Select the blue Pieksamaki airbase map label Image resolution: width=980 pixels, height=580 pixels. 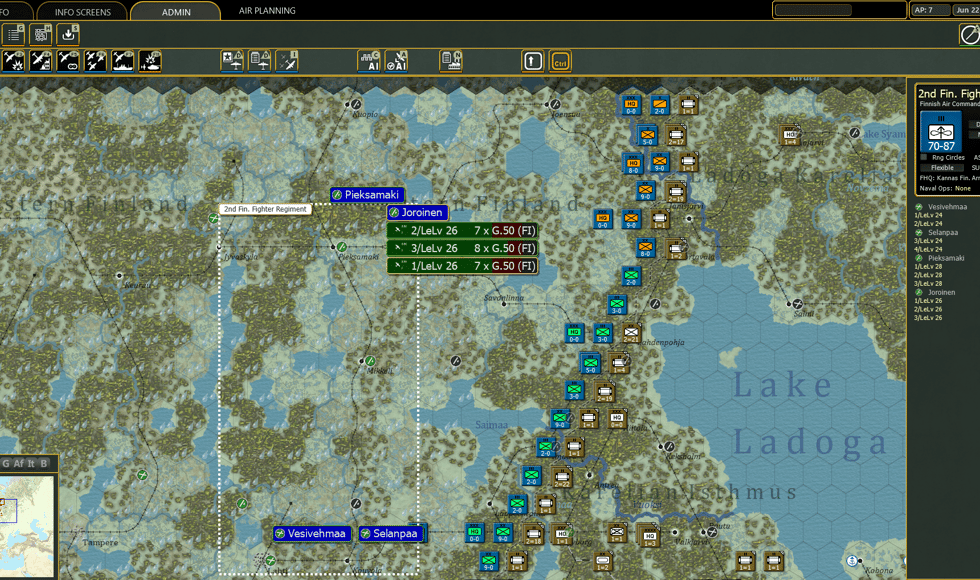pos(367,195)
